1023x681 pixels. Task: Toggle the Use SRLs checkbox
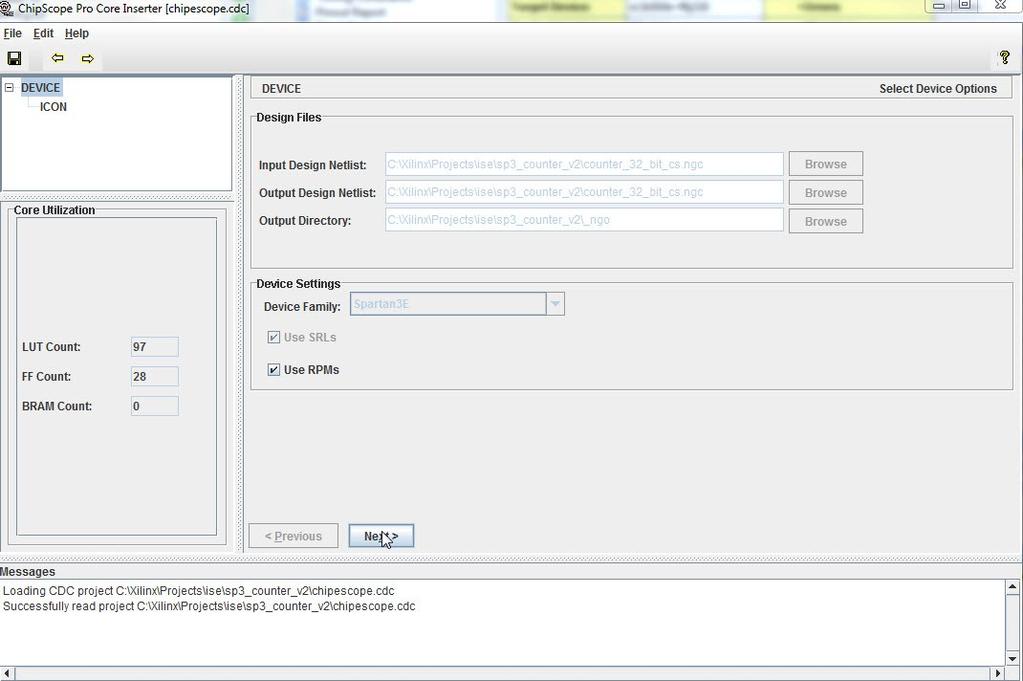pyautogui.click(x=273, y=337)
